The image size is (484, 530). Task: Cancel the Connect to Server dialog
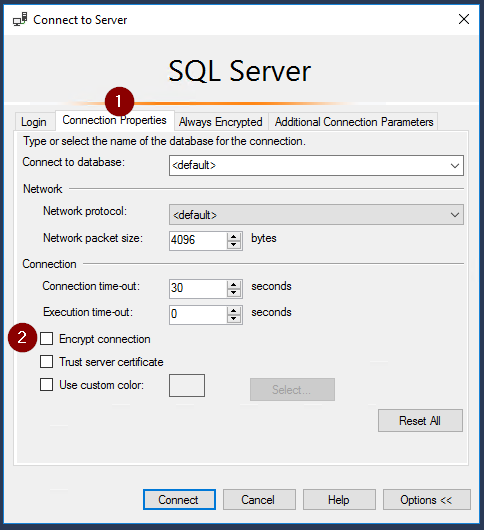pos(259,499)
